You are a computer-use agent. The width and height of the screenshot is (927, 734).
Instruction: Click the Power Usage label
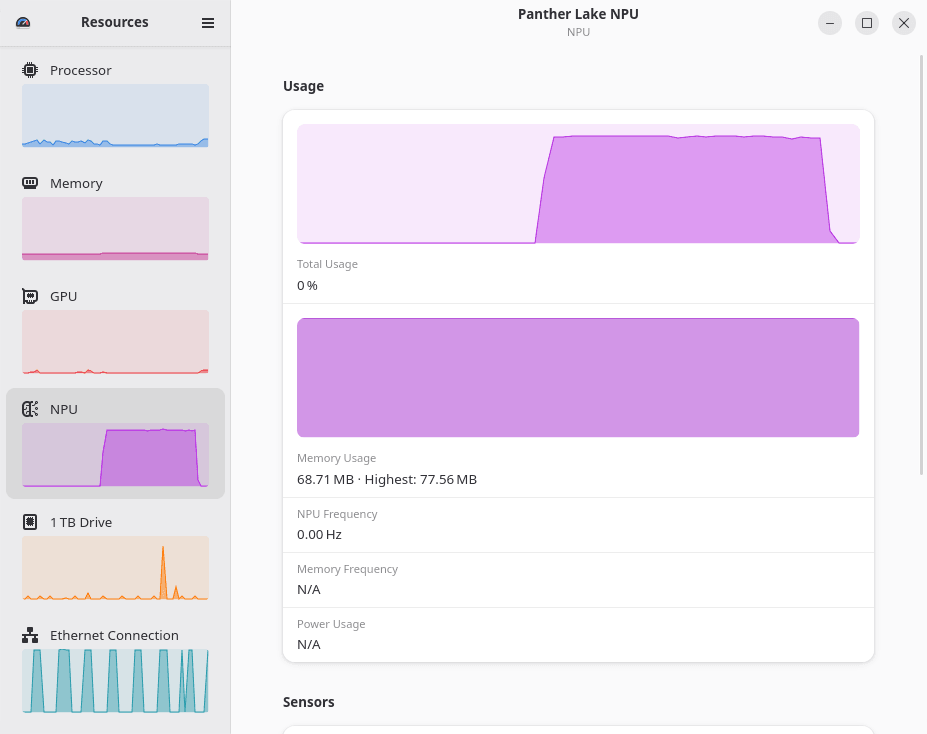(x=331, y=623)
